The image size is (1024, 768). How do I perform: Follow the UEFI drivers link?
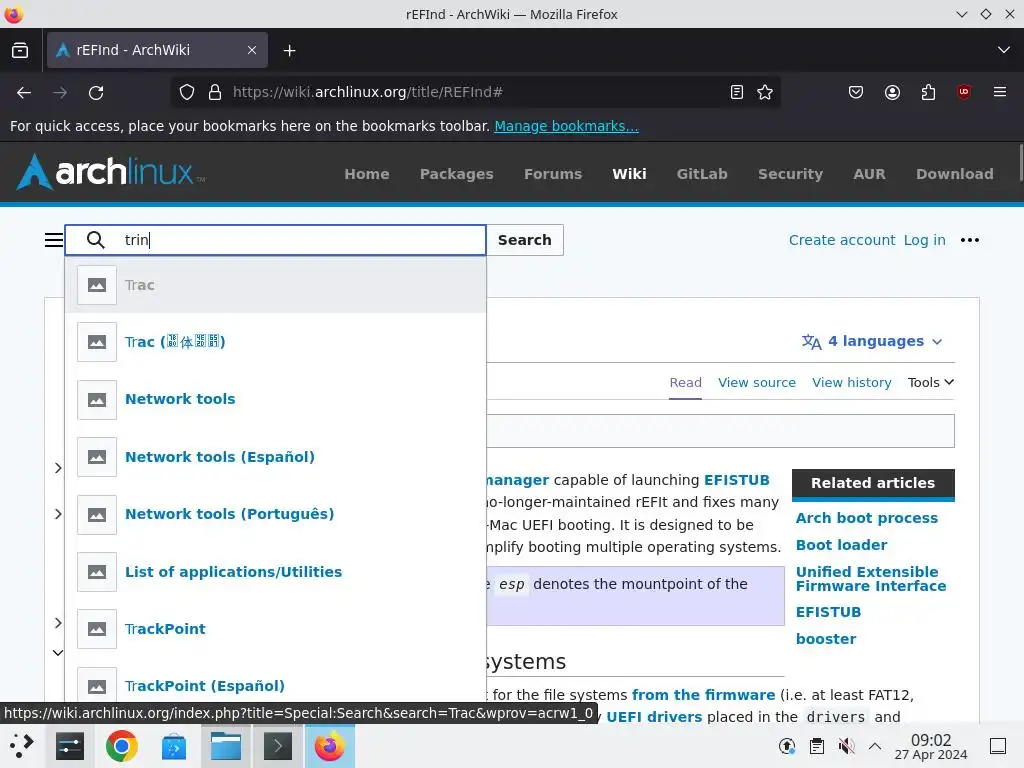pos(654,717)
